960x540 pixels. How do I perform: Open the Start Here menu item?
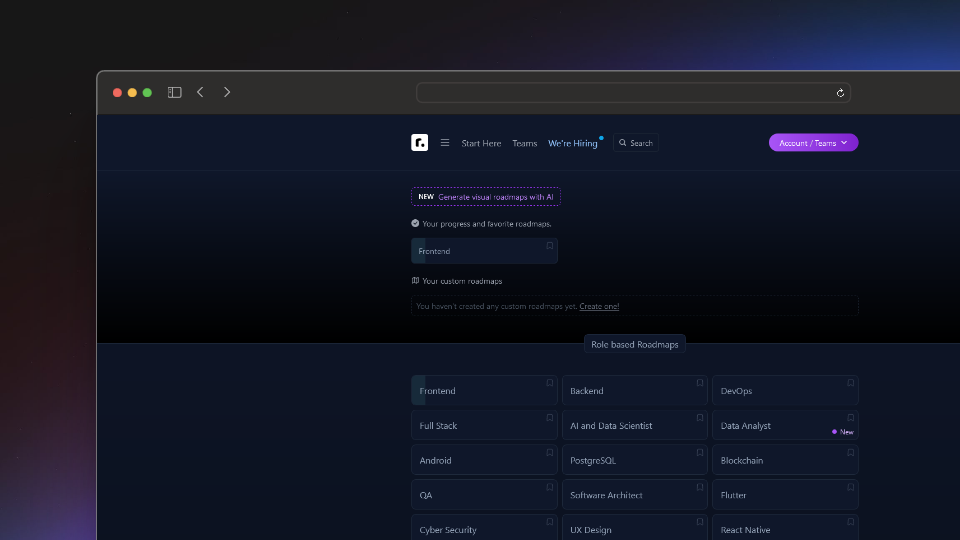pos(481,143)
